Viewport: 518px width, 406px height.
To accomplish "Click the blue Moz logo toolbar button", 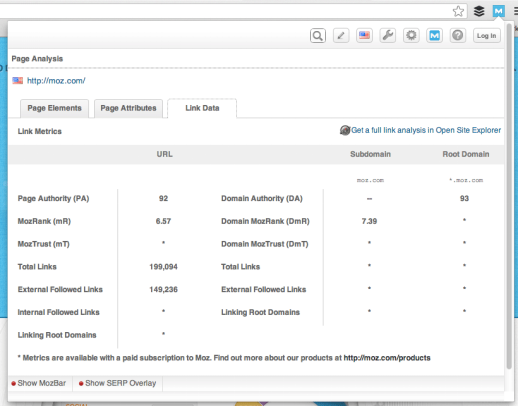I will (434, 35).
